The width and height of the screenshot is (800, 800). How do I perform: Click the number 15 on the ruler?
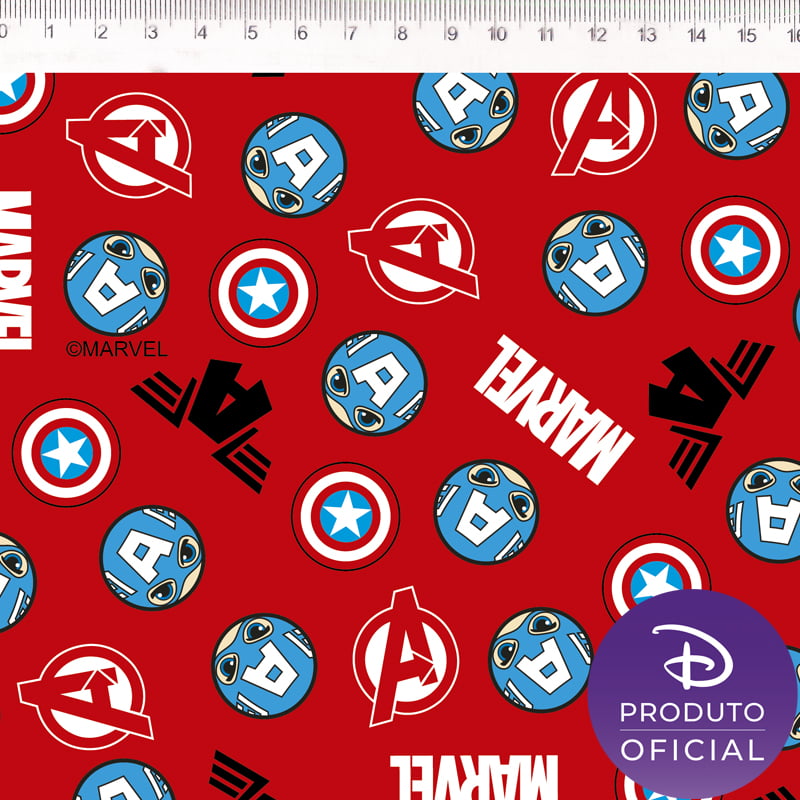[x=746, y=36]
